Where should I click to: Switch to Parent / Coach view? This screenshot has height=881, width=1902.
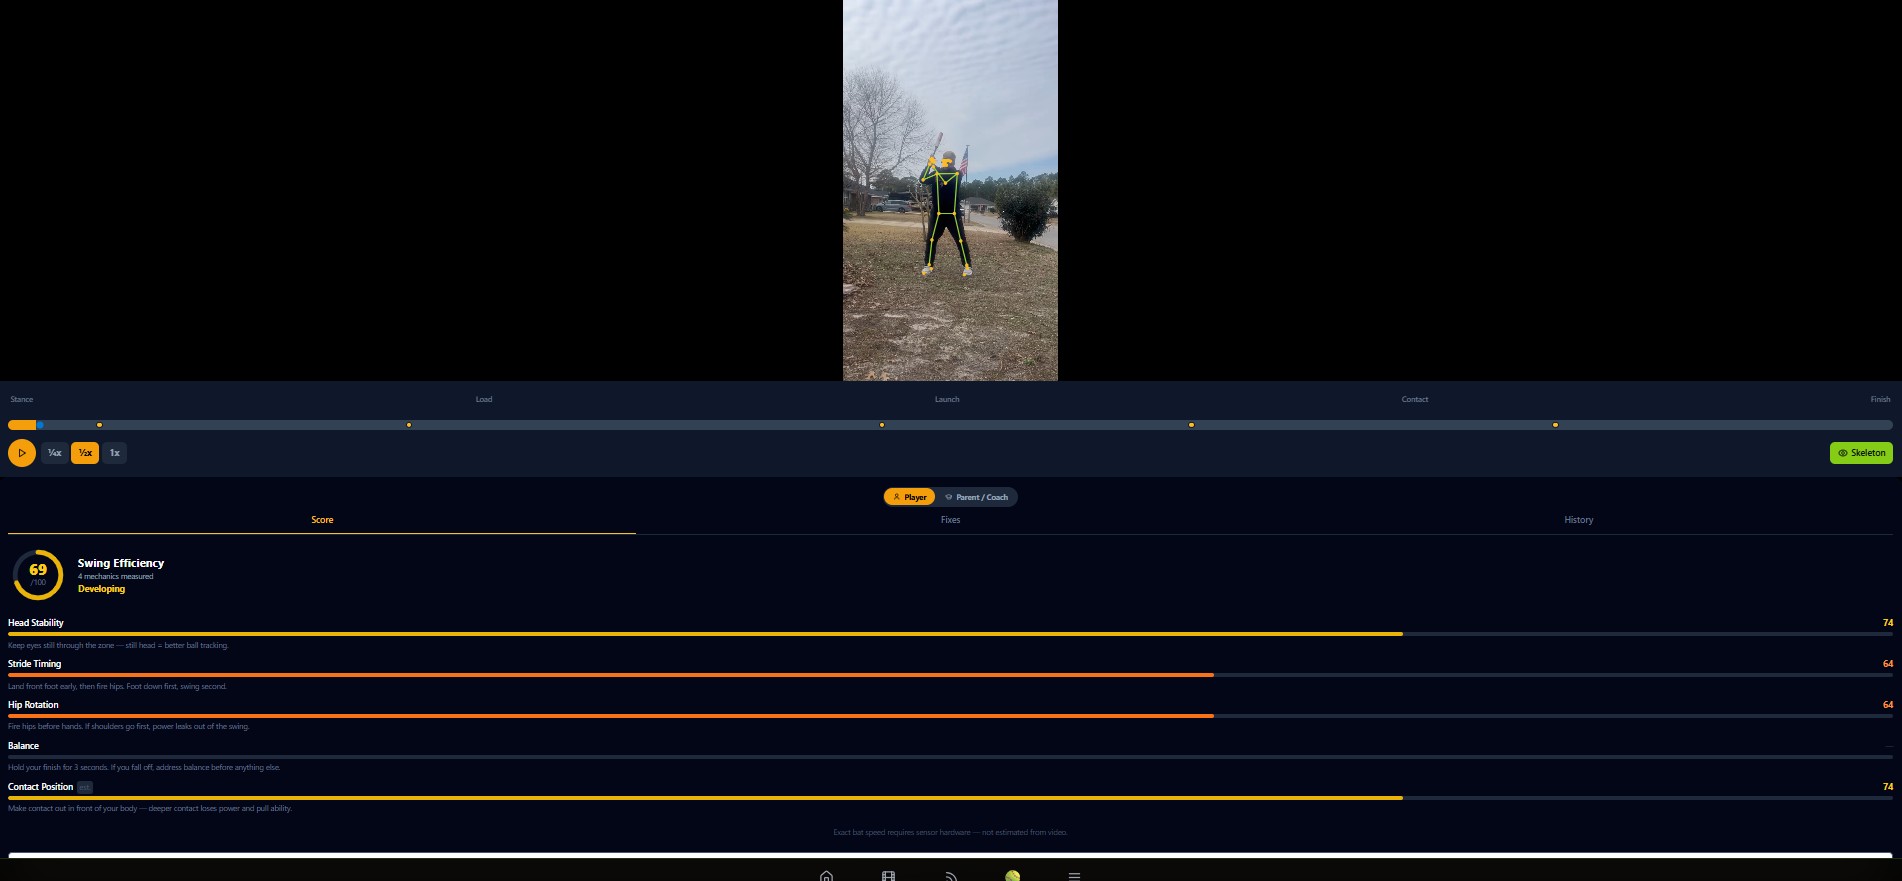coord(977,497)
